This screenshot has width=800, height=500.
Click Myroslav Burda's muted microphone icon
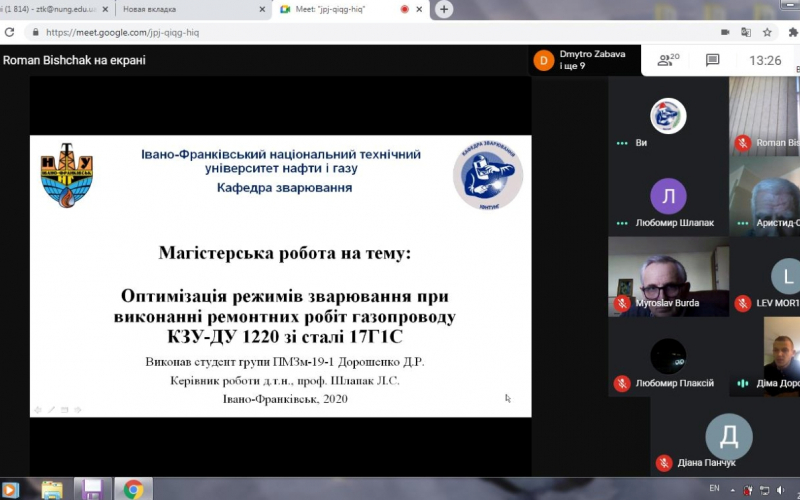click(x=622, y=302)
